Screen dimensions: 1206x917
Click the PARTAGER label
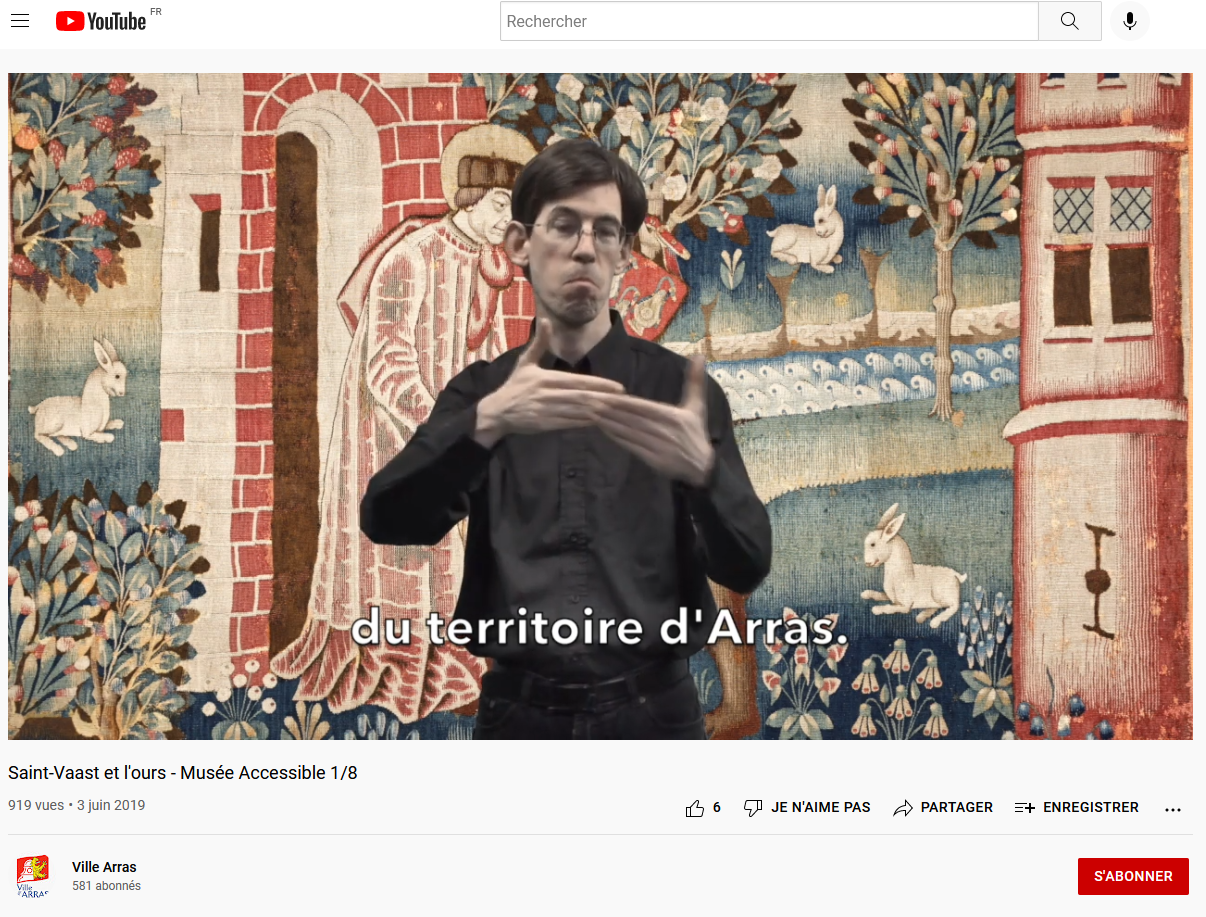956,807
